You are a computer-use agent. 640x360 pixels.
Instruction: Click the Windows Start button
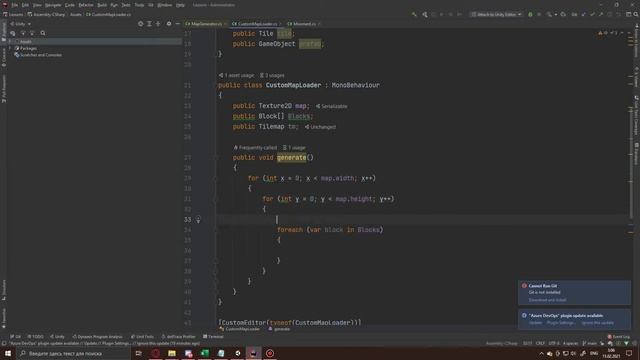(8, 353)
